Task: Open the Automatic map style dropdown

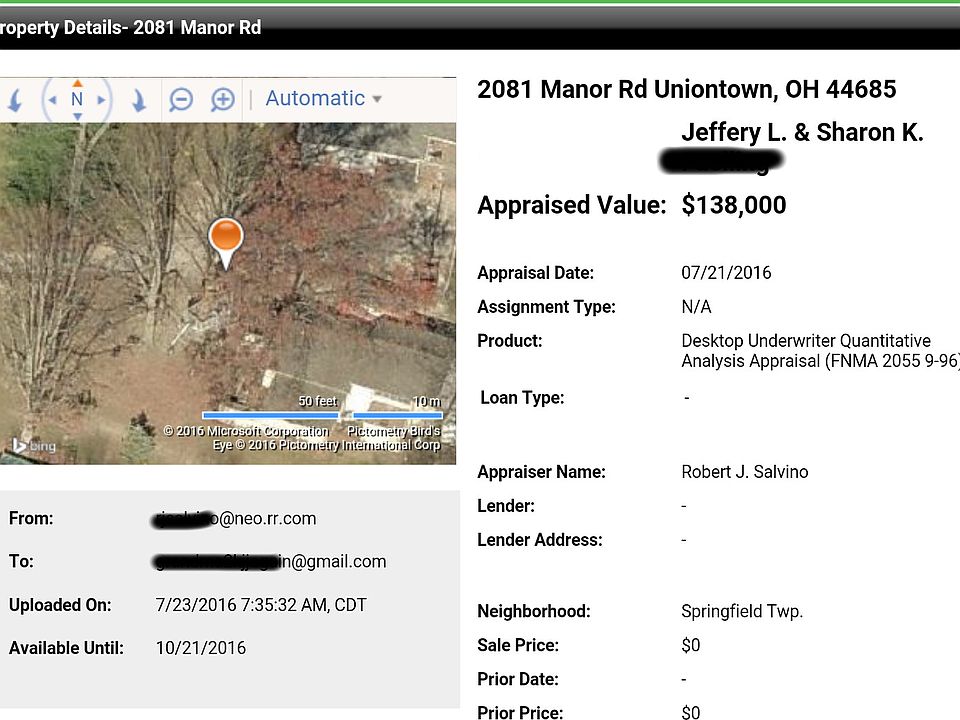Action: coord(323,99)
